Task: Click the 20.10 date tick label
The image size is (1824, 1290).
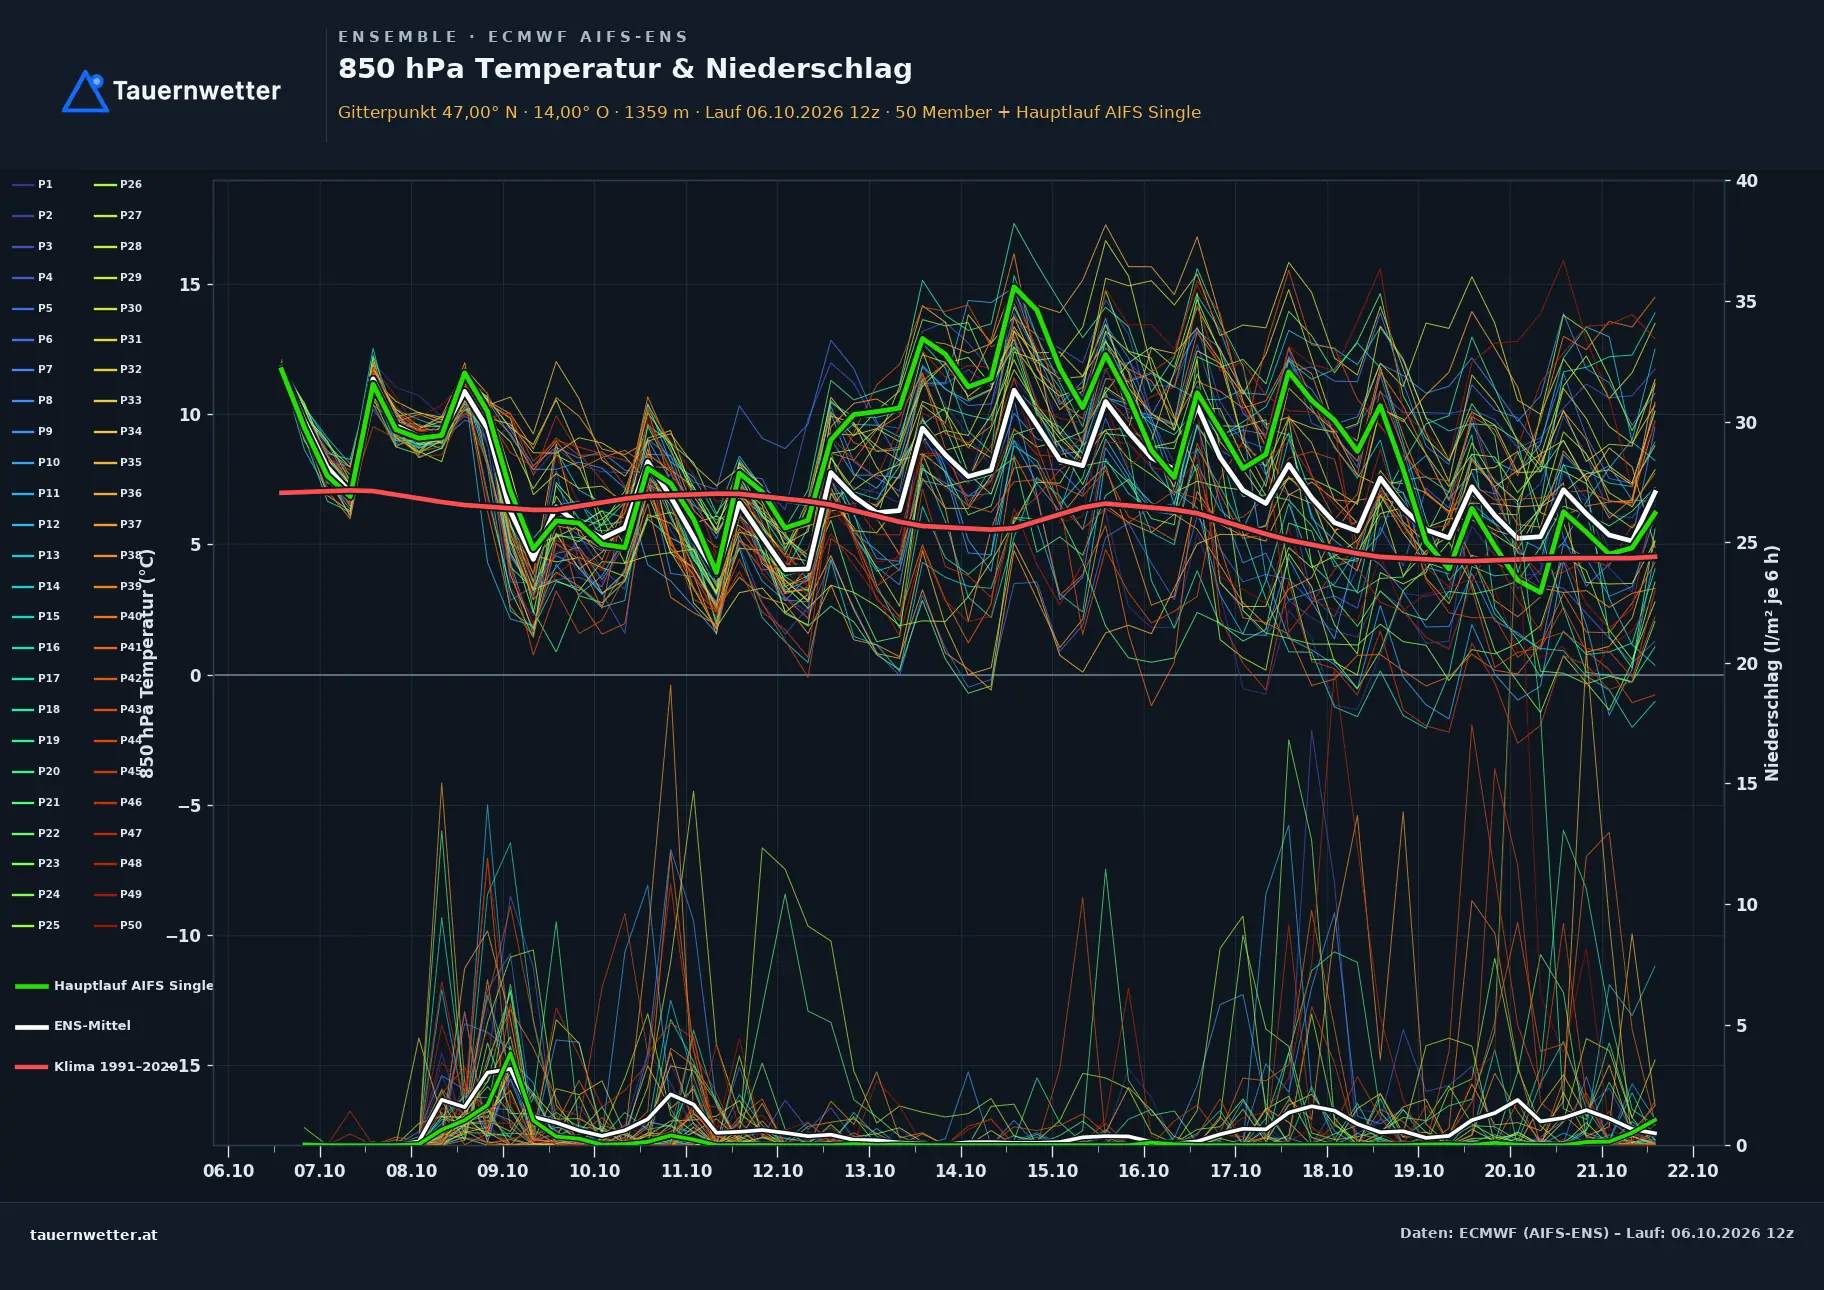Action: point(1510,1171)
